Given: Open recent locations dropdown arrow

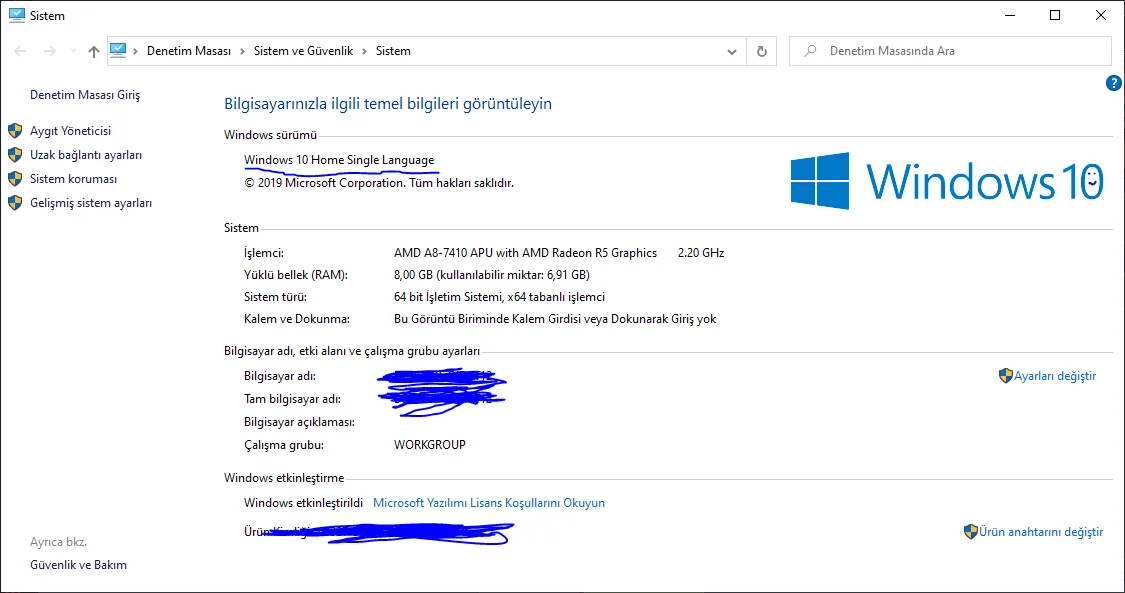Looking at the screenshot, I should 73,52.
